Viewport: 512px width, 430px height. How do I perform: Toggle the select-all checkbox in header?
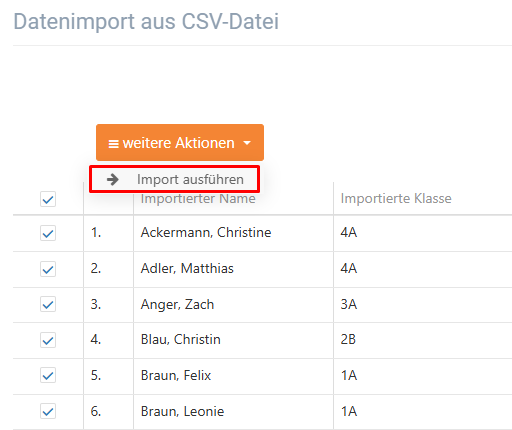point(48,199)
